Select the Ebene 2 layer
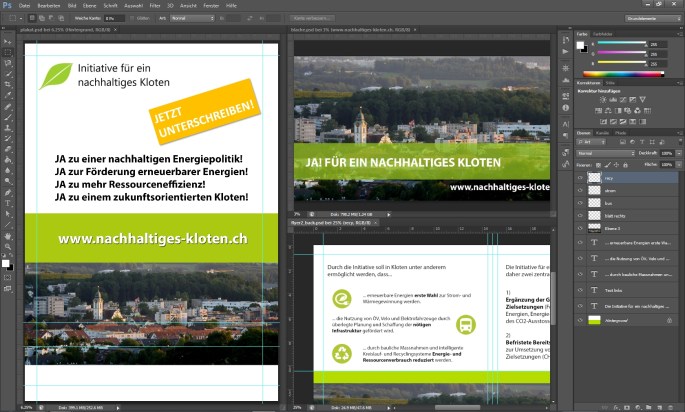 point(620,229)
